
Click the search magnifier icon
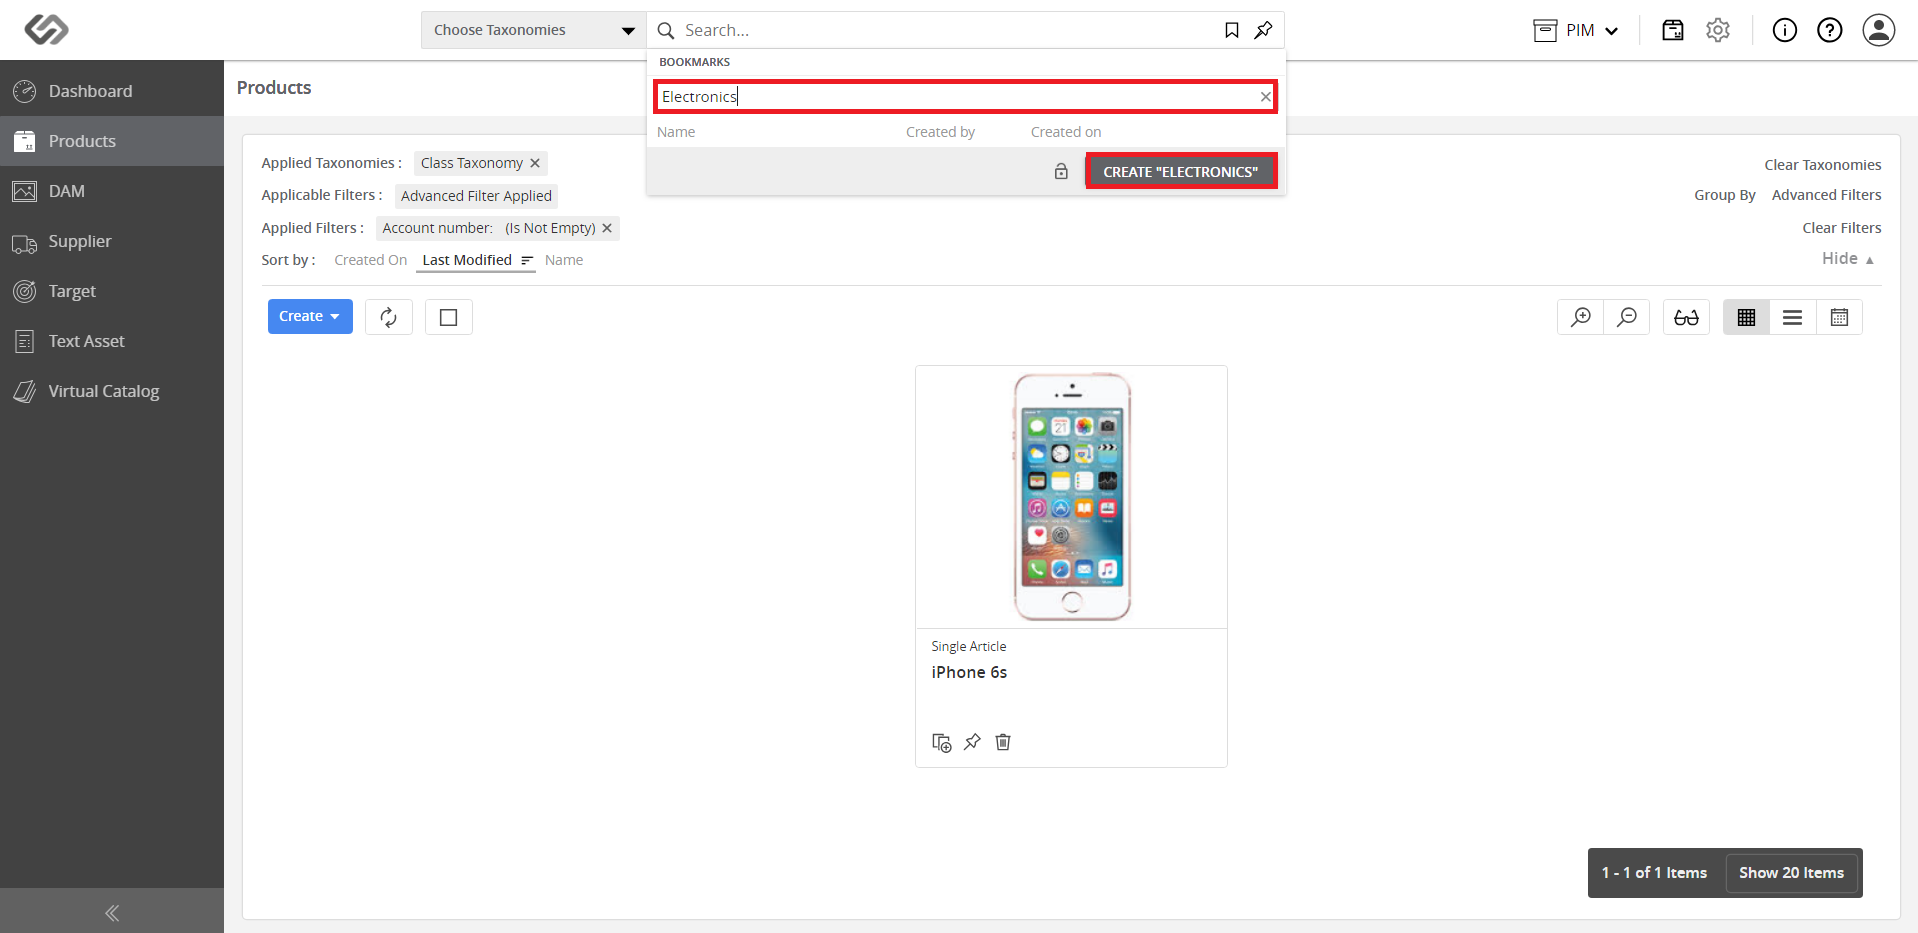coord(666,30)
